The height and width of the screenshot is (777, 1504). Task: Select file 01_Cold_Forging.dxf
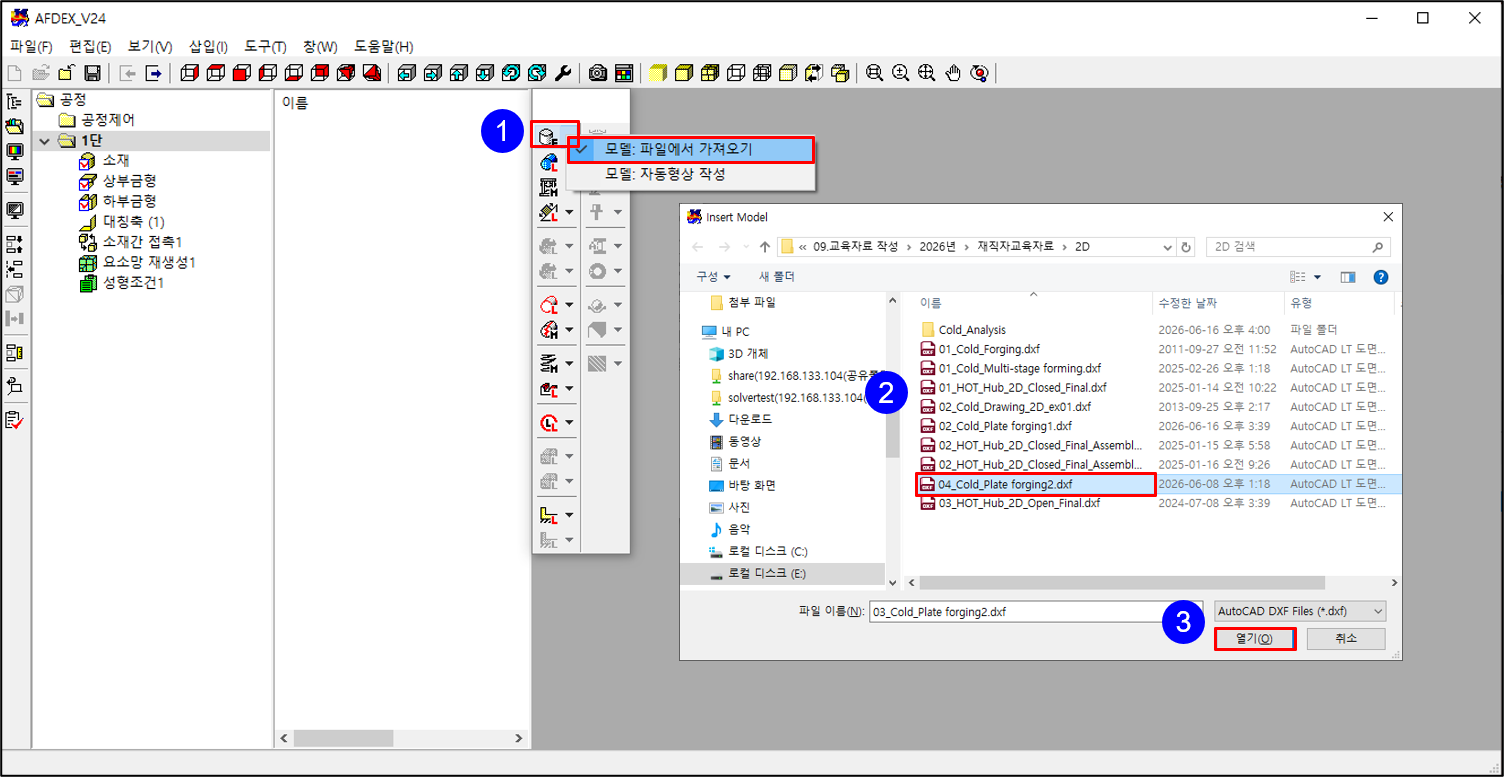pos(988,349)
